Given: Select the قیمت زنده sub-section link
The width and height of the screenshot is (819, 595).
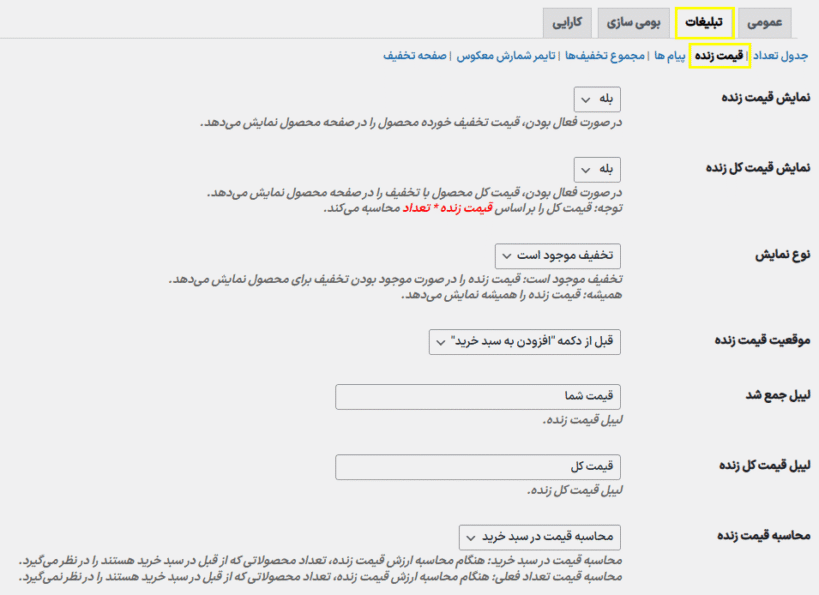Looking at the screenshot, I should pos(719,55).
